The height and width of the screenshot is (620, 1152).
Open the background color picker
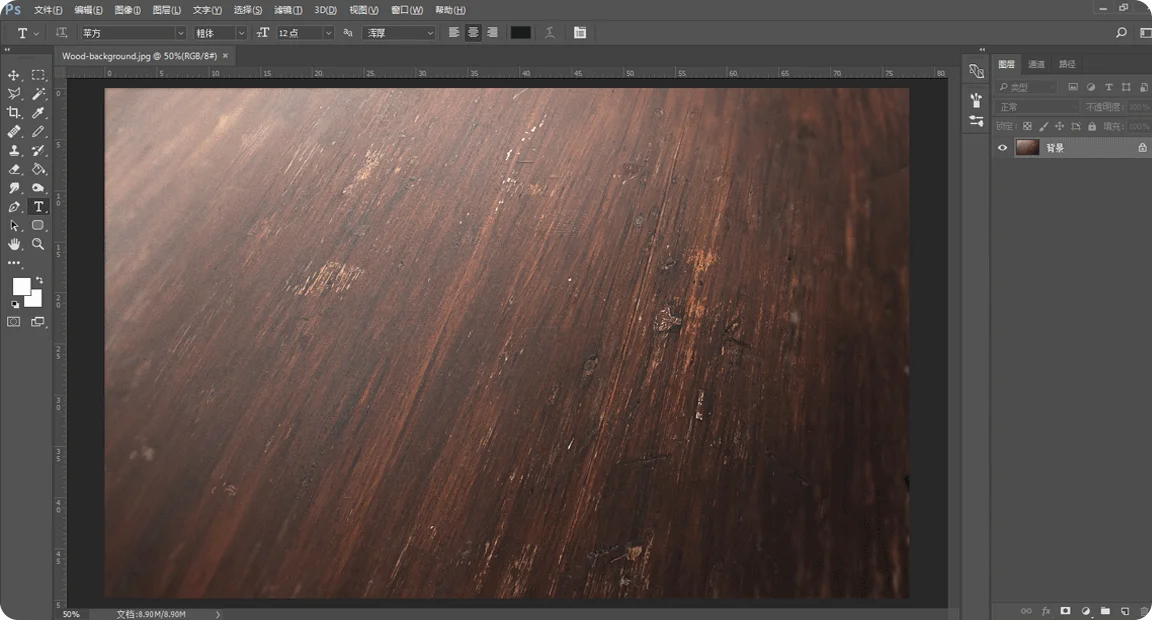click(x=35, y=300)
